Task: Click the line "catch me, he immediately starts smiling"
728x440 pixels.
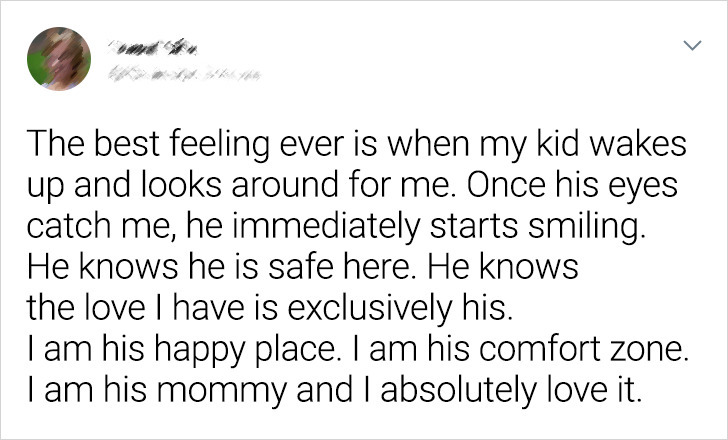Action: (336, 227)
